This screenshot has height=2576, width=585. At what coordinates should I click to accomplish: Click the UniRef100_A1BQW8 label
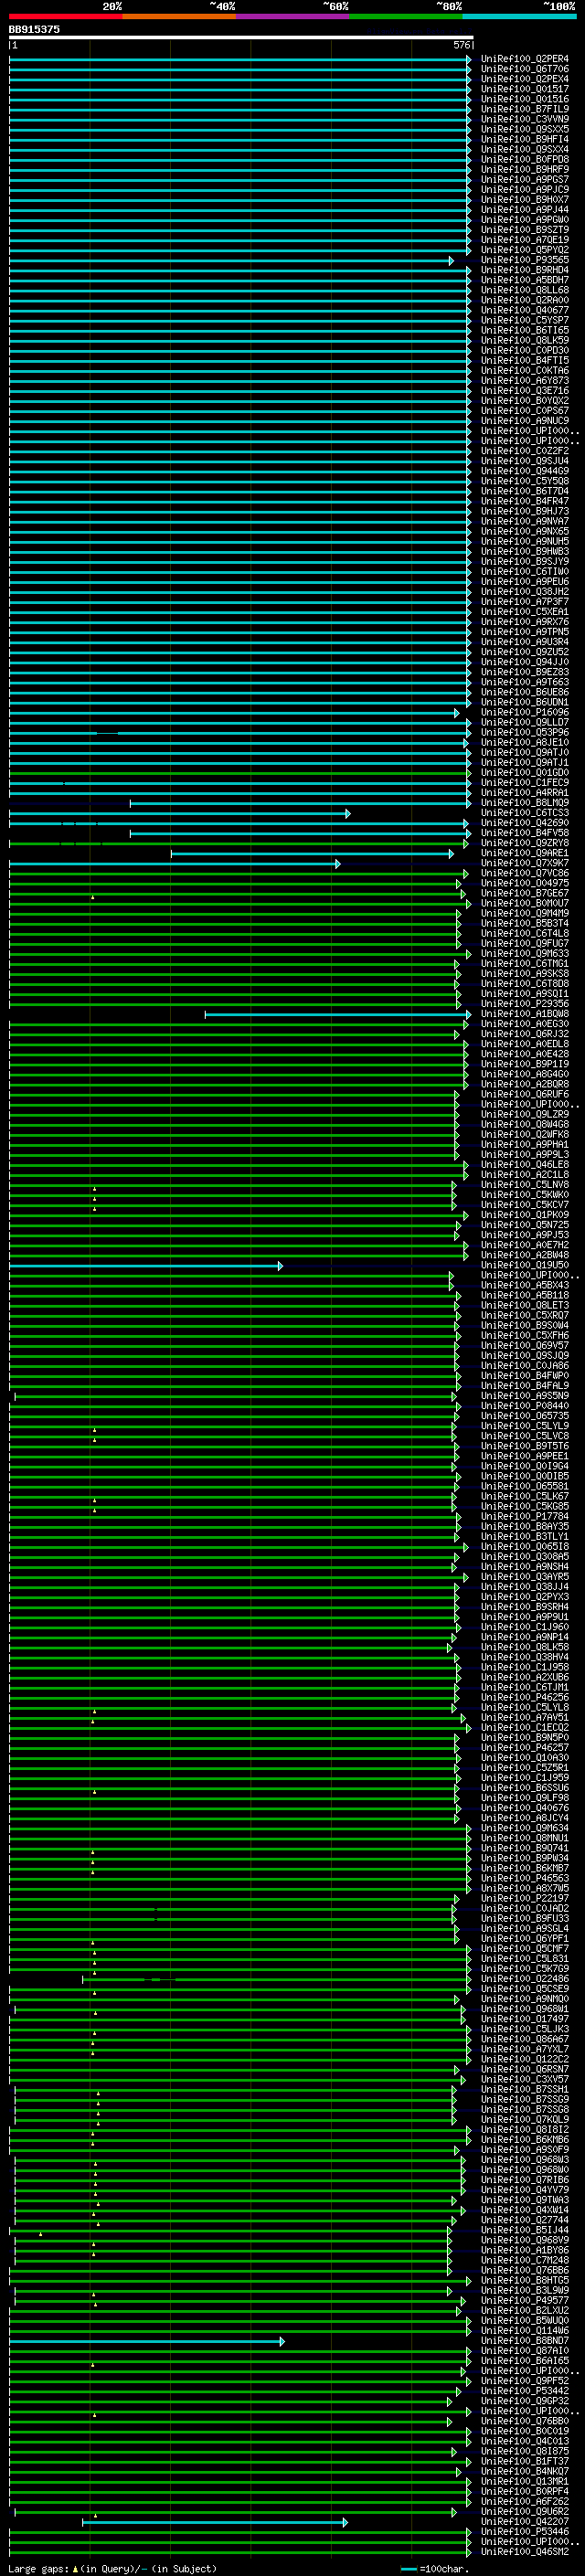(x=525, y=1014)
